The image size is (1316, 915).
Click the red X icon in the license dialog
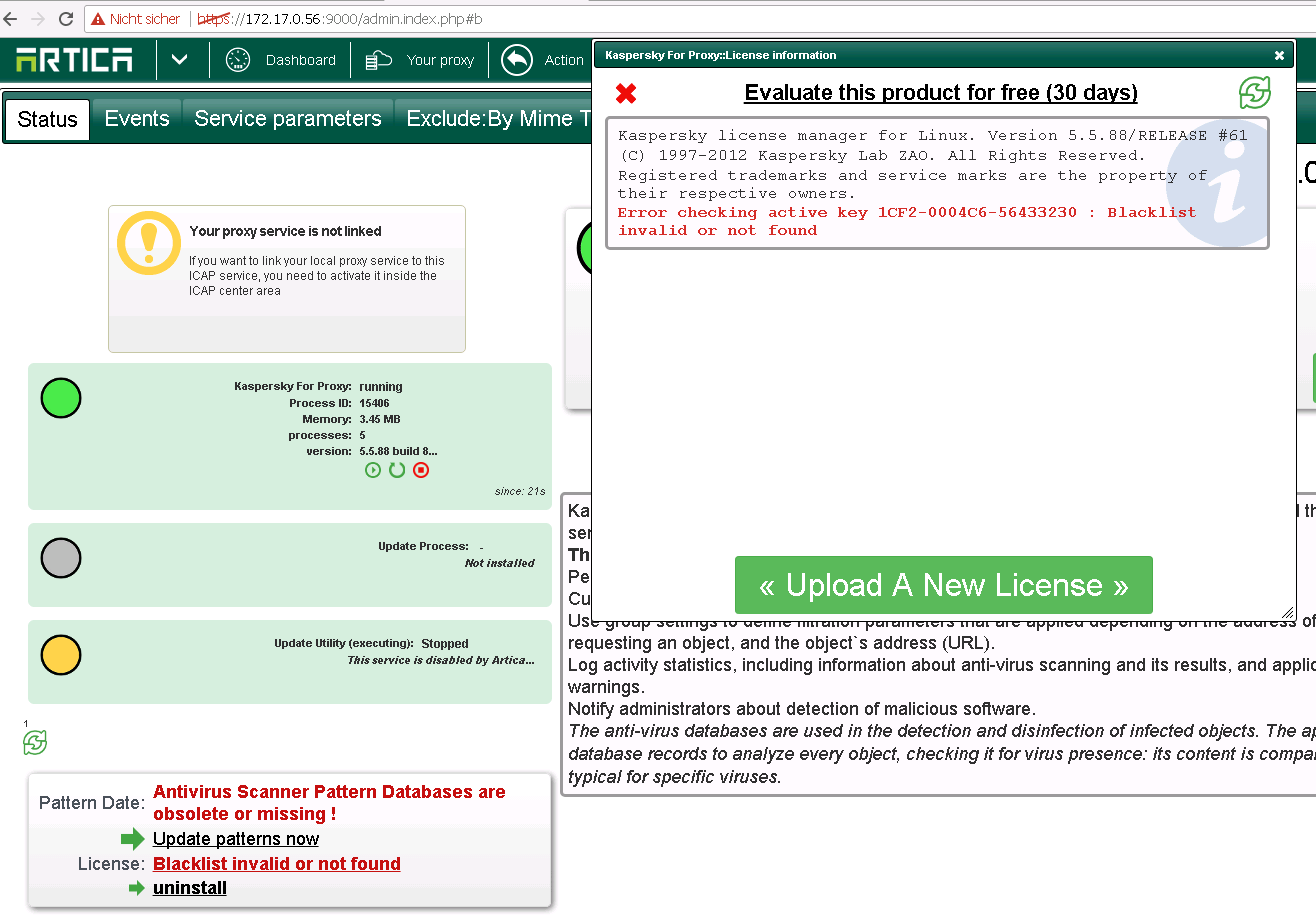coord(626,94)
